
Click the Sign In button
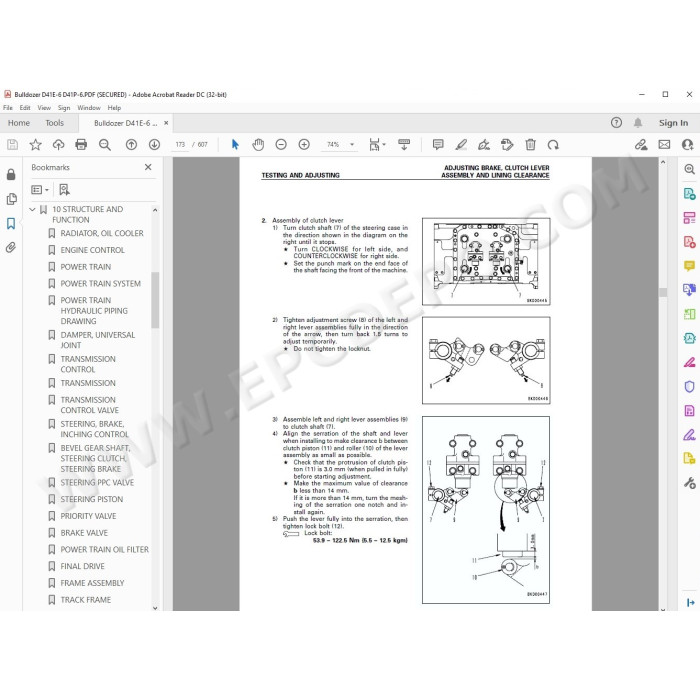(673, 123)
